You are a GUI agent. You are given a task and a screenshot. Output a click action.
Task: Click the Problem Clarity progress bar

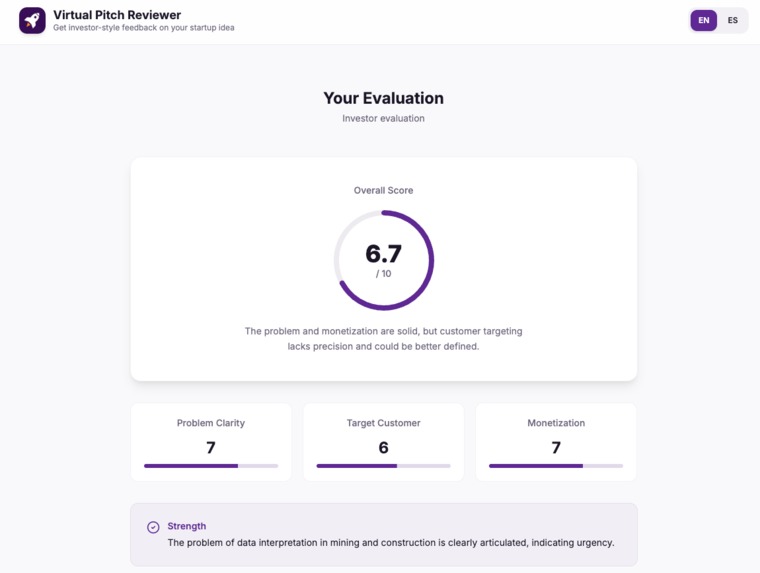(x=211, y=466)
